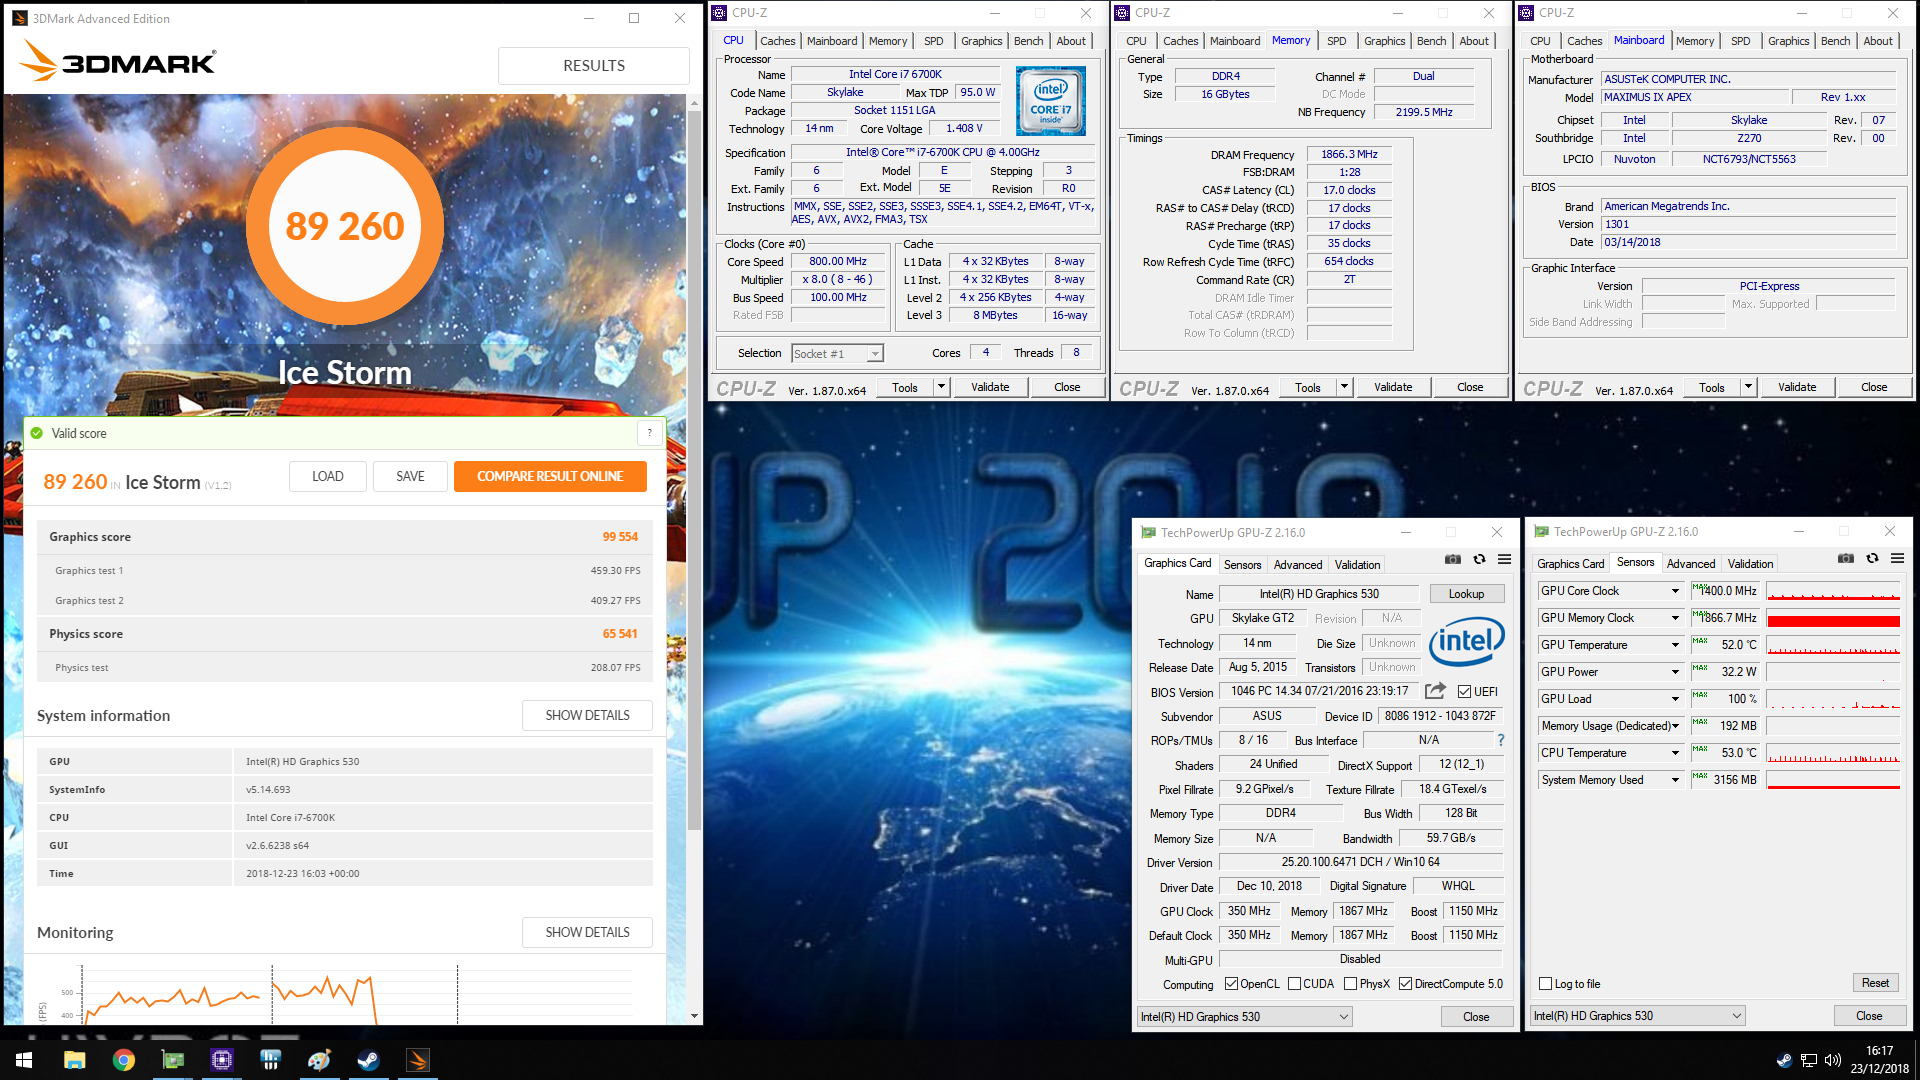Toggle the OpenCL checkbox
1920x1080 pixels.
click(x=1231, y=984)
